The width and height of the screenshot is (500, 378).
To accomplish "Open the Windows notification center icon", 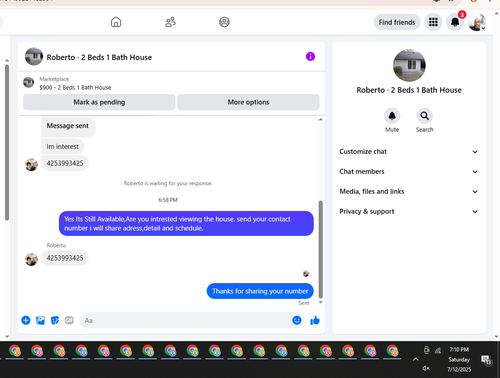I will (486, 360).
